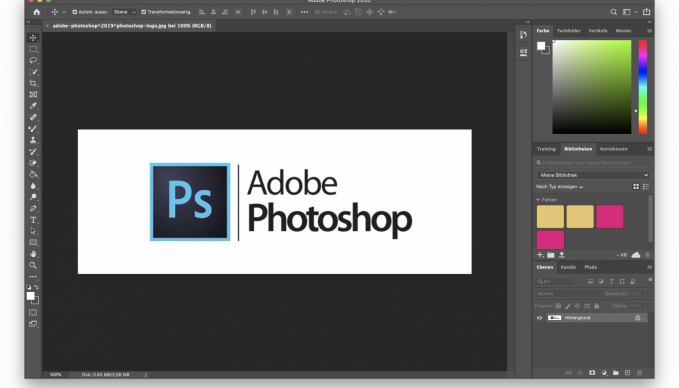Image resolution: width=679 pixels, height=388 pixels.
Task: Switch to the Kanäle tab
Action: coord(568,267)
